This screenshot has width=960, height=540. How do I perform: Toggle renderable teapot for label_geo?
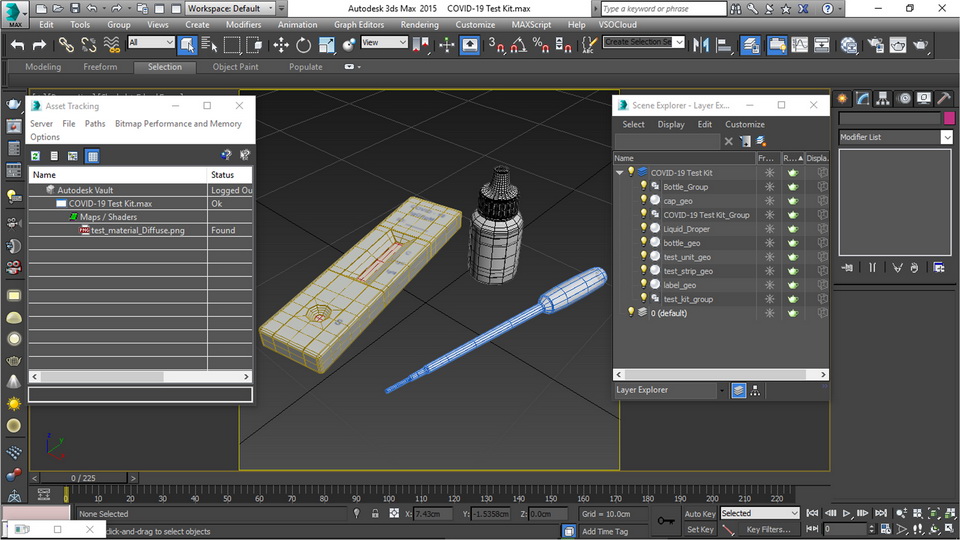tap(793, 285)
